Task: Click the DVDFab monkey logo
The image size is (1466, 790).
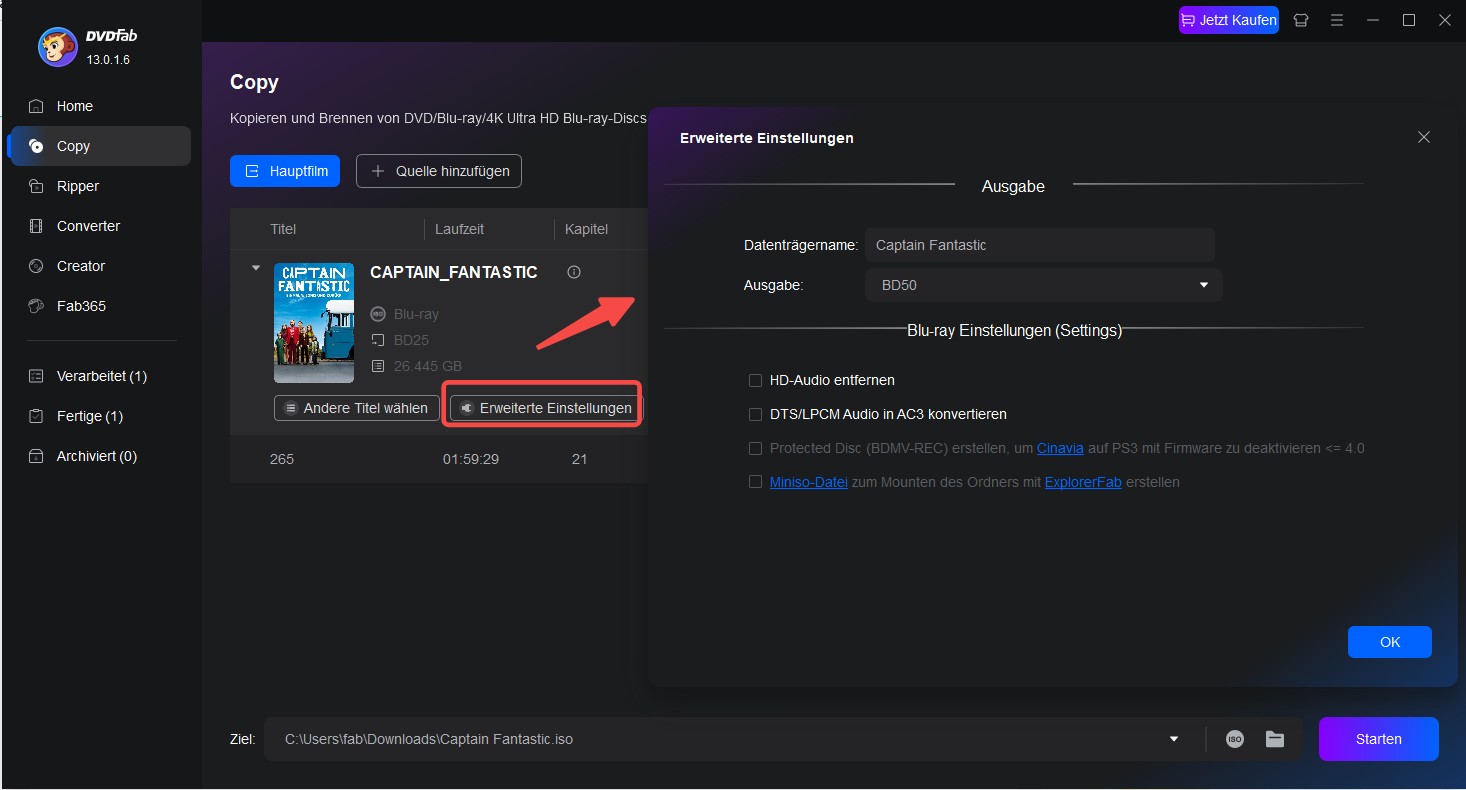Action: [x=57, y=47]
